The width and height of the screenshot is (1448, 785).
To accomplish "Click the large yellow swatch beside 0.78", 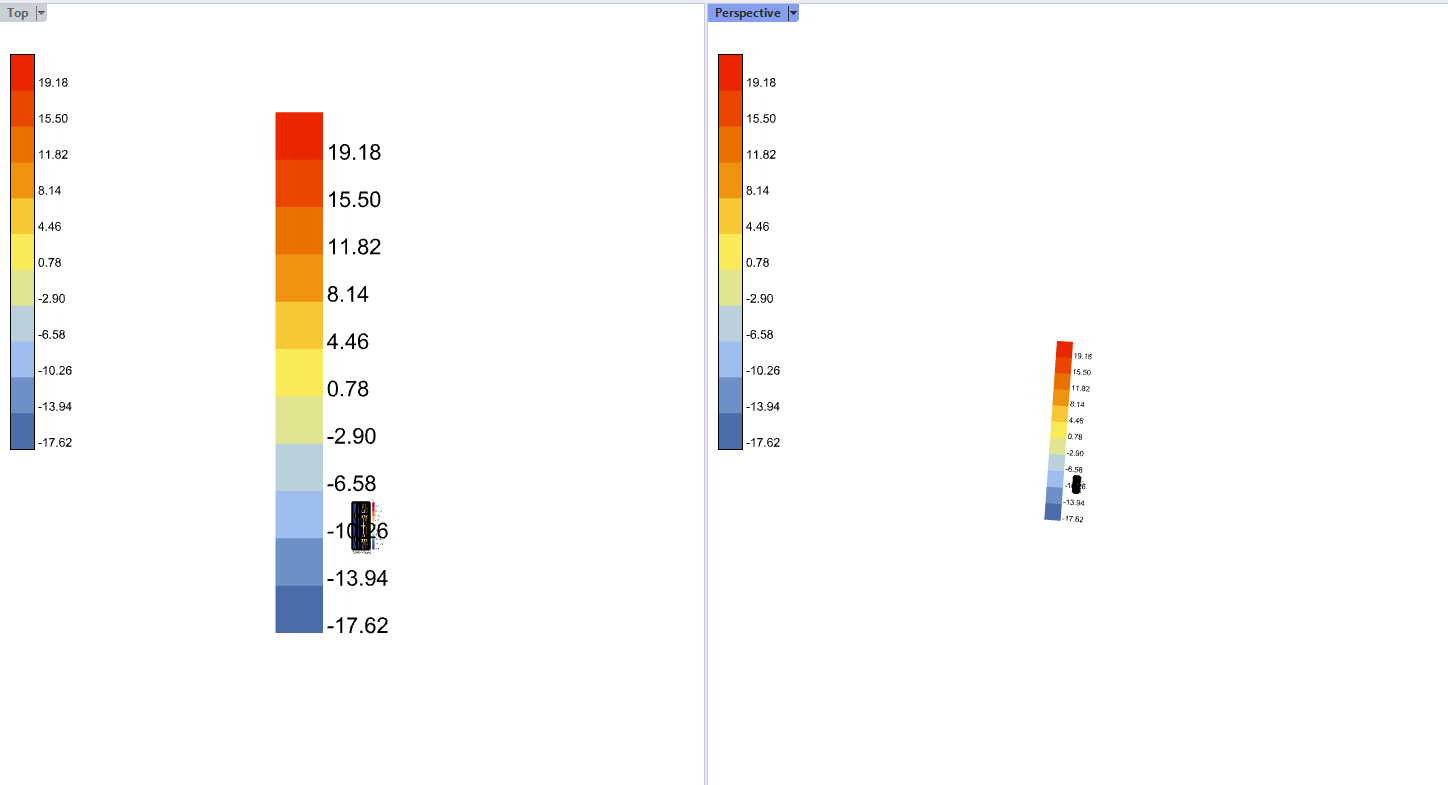I will click(299, 372).
